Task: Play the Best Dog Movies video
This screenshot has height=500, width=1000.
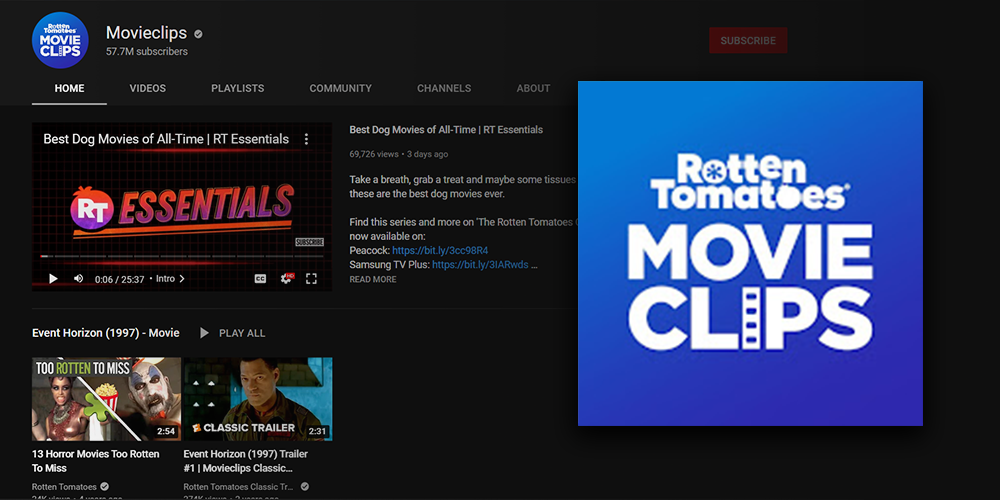Action: click(54, 279)
